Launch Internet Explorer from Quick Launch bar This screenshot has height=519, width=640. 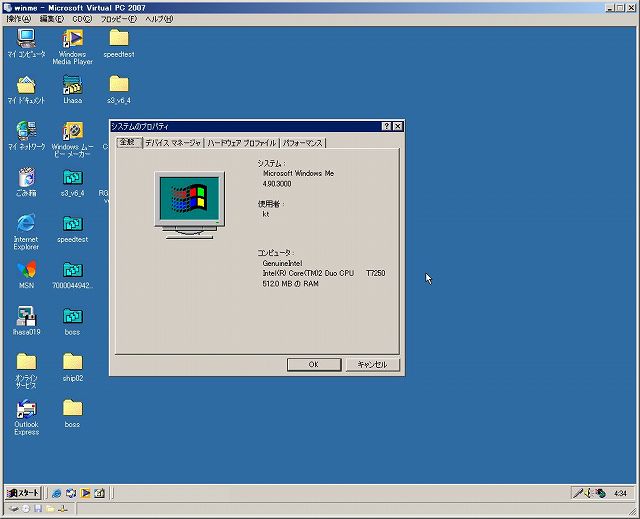(x=56, y=493)
